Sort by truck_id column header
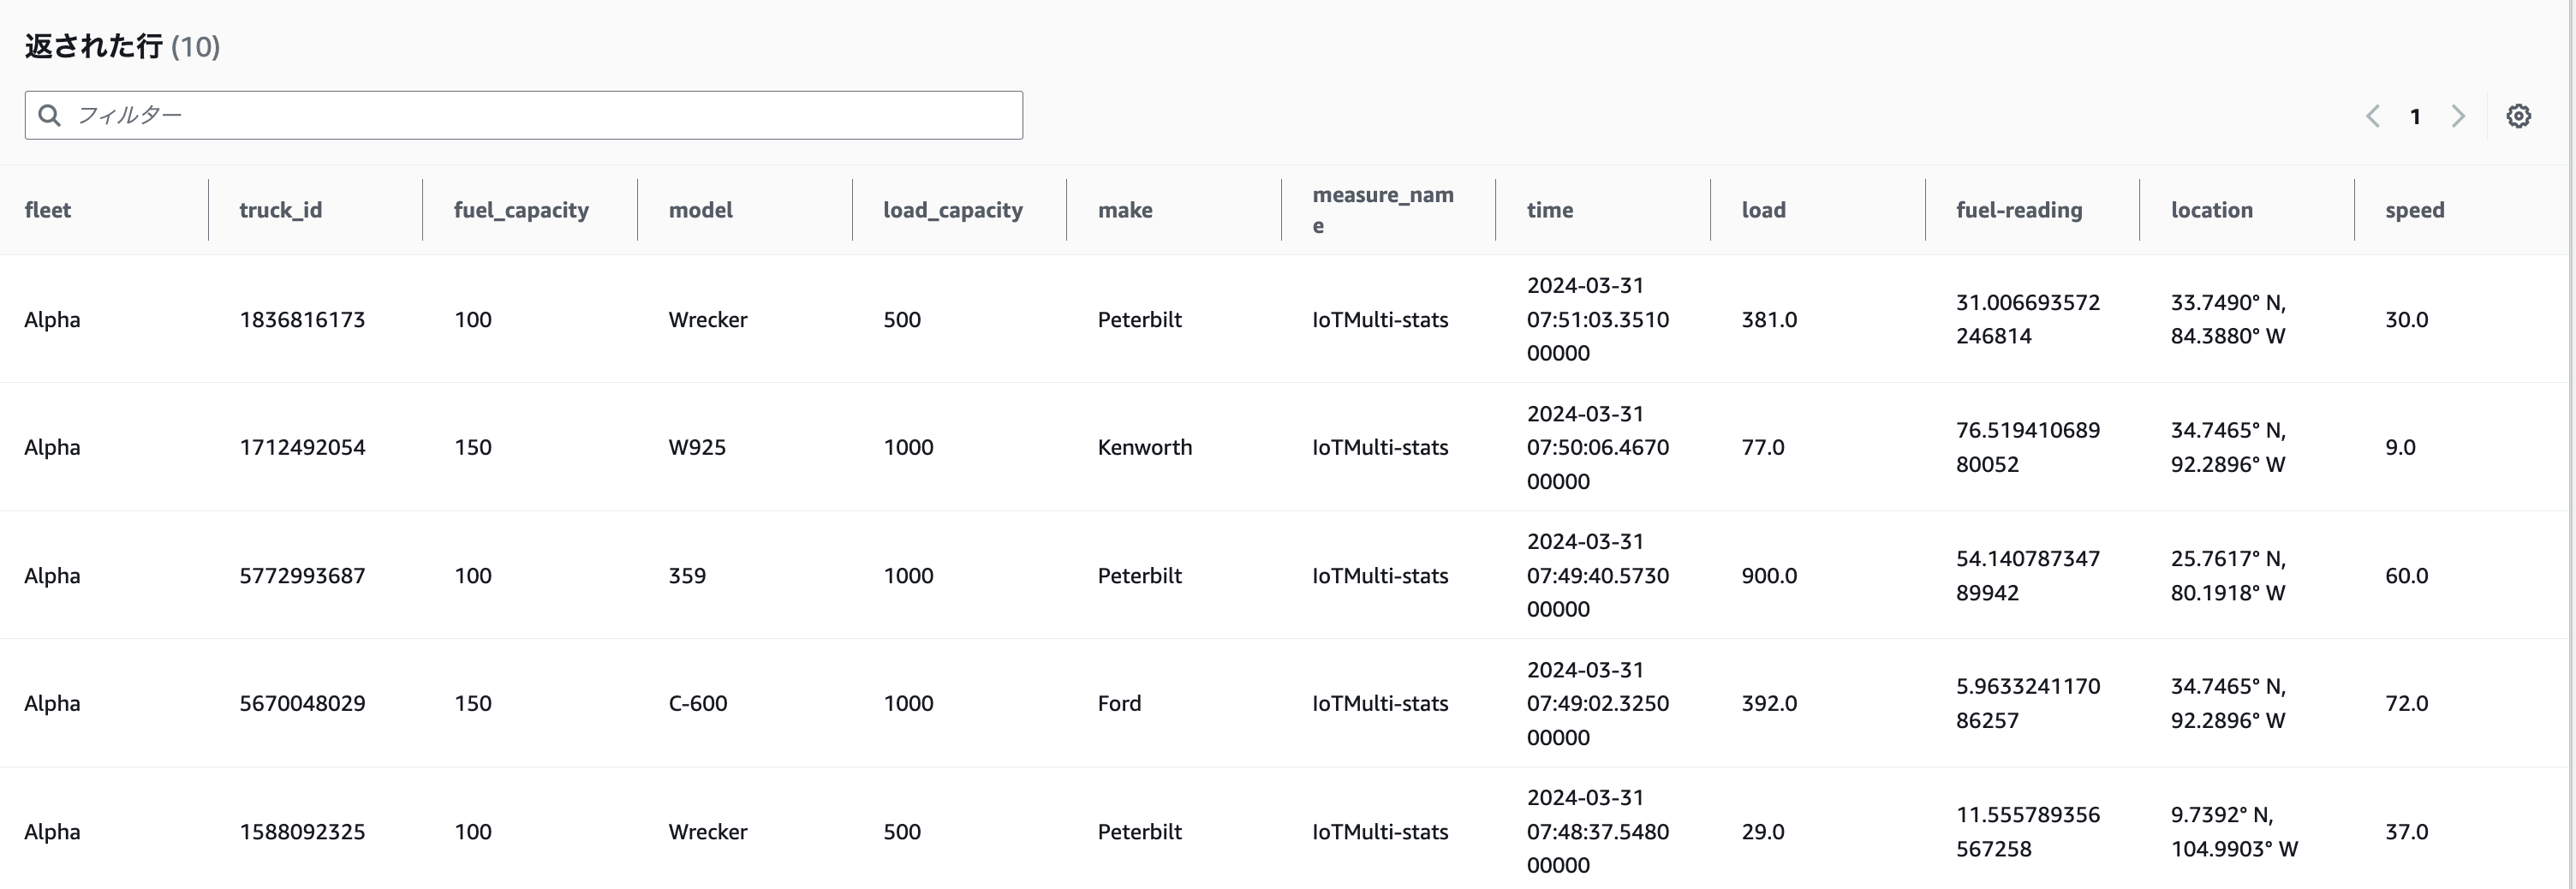This screenshot has width=2576, height=889. (280, 210)
